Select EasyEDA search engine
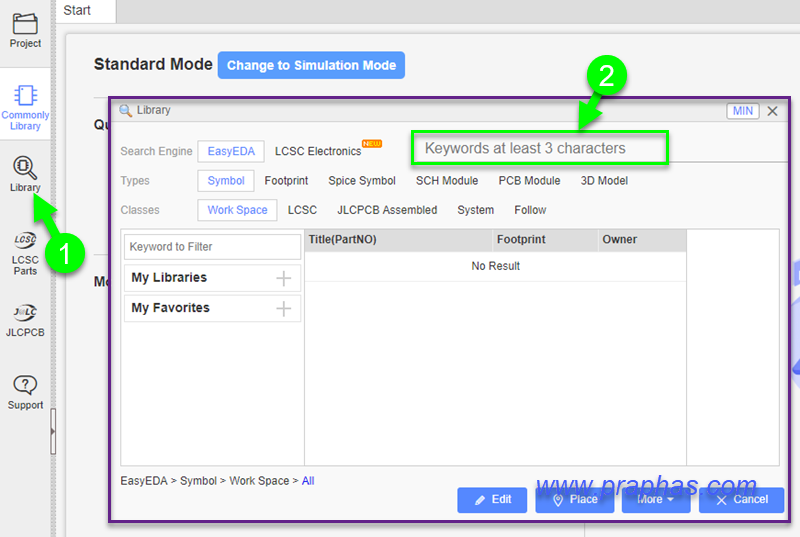 point(231,151)
